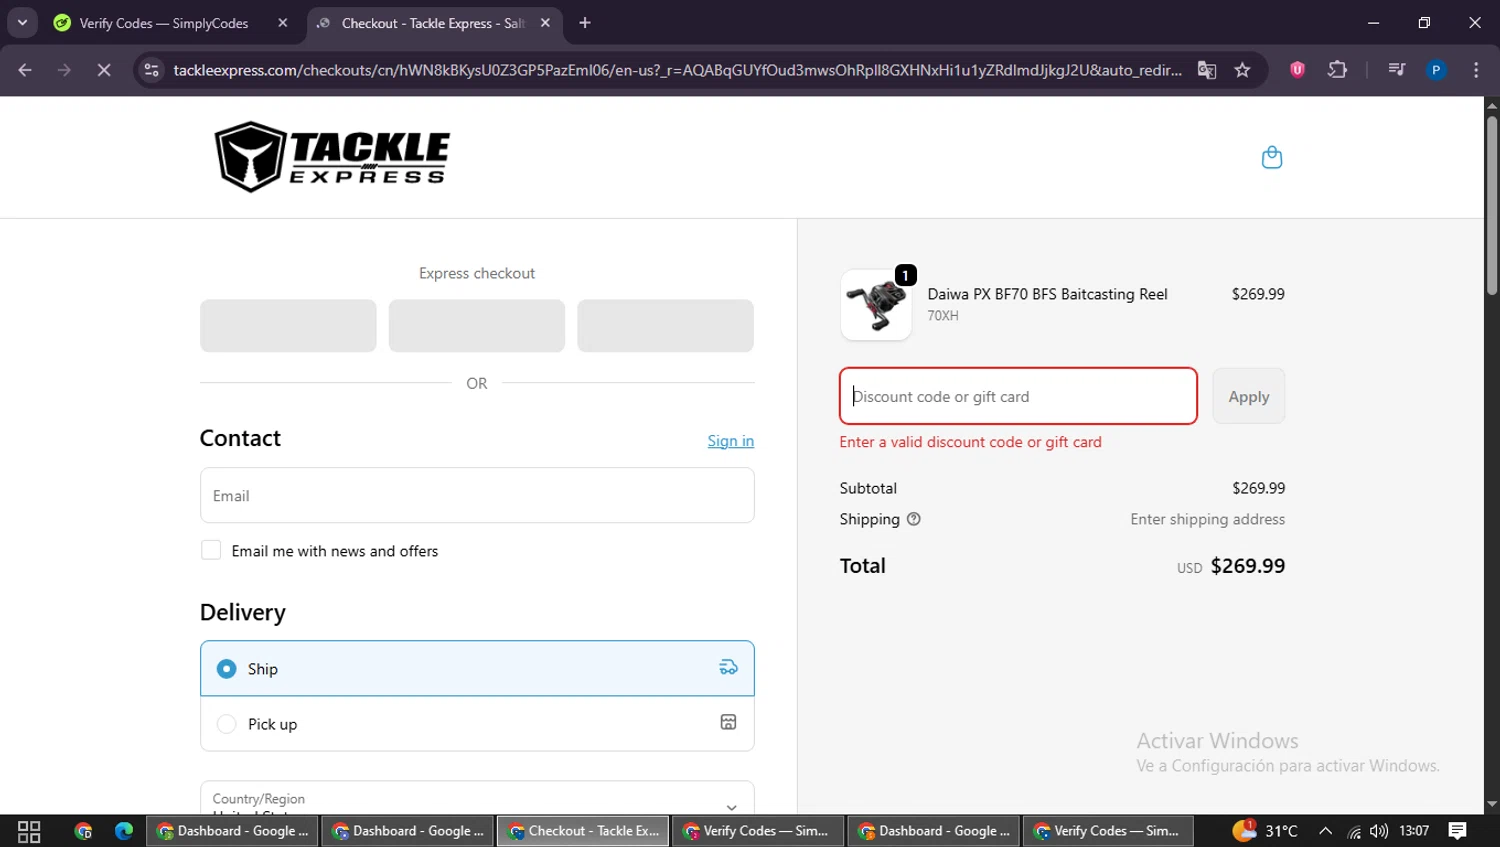The image size is (1500, 847).
Task: Click the third express checkout button placeholder
Action: [665, 326]
